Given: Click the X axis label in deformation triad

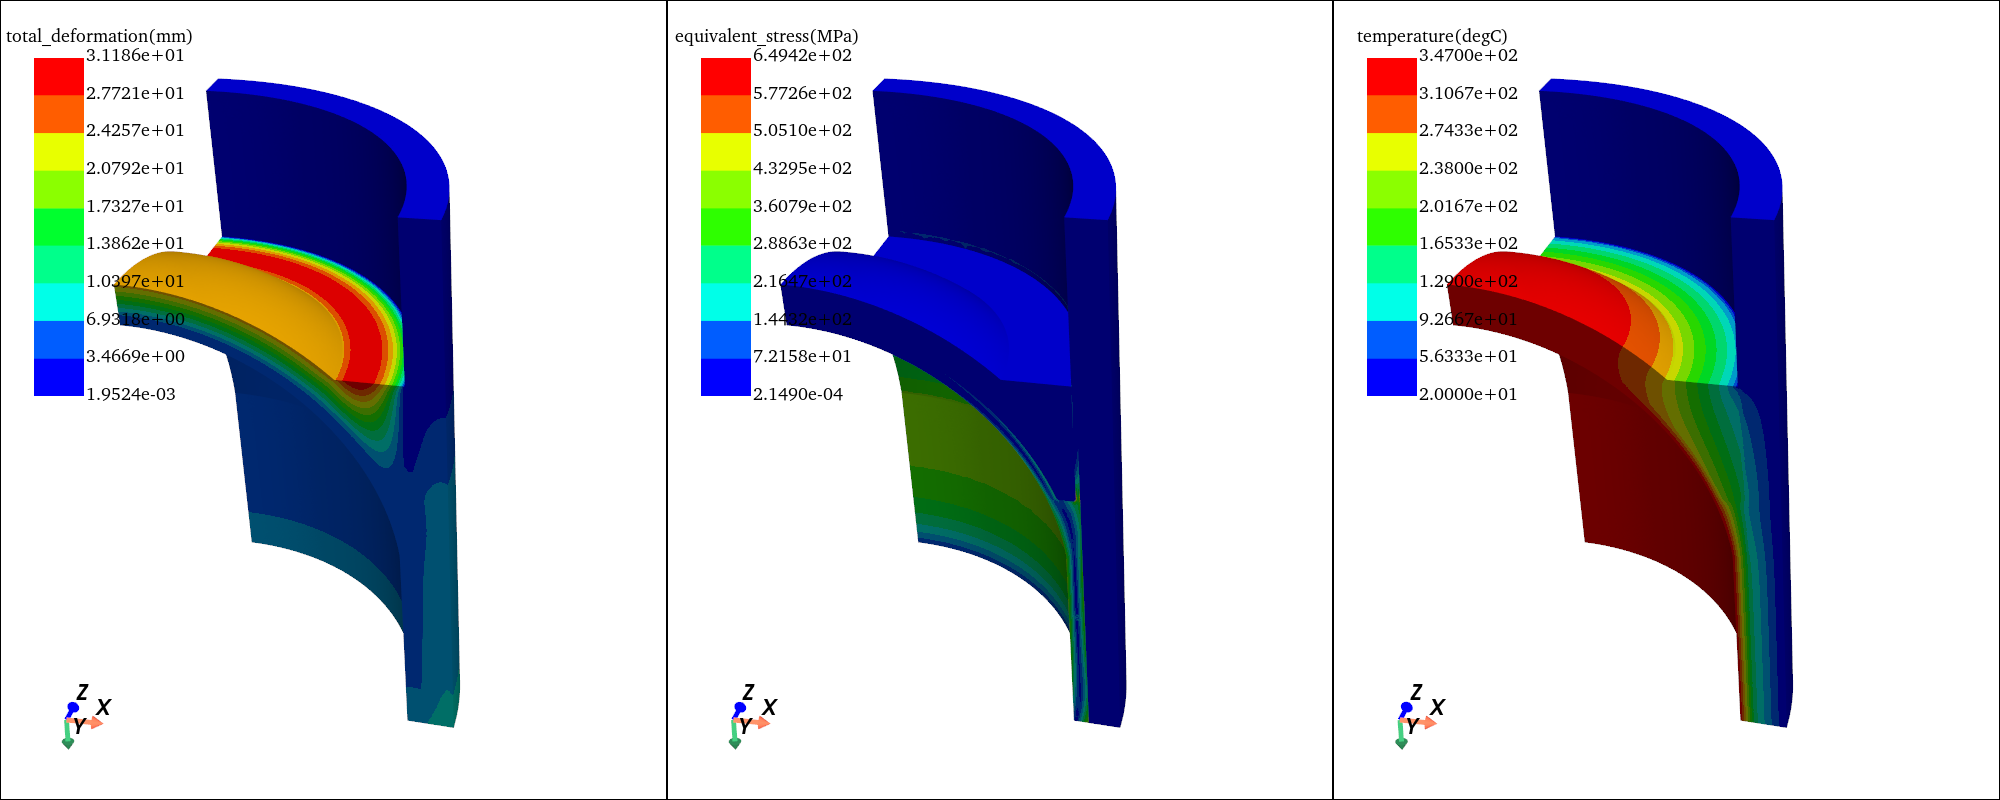Looking at the screenshot, I should pyautogui.click(x=103, y=708).
